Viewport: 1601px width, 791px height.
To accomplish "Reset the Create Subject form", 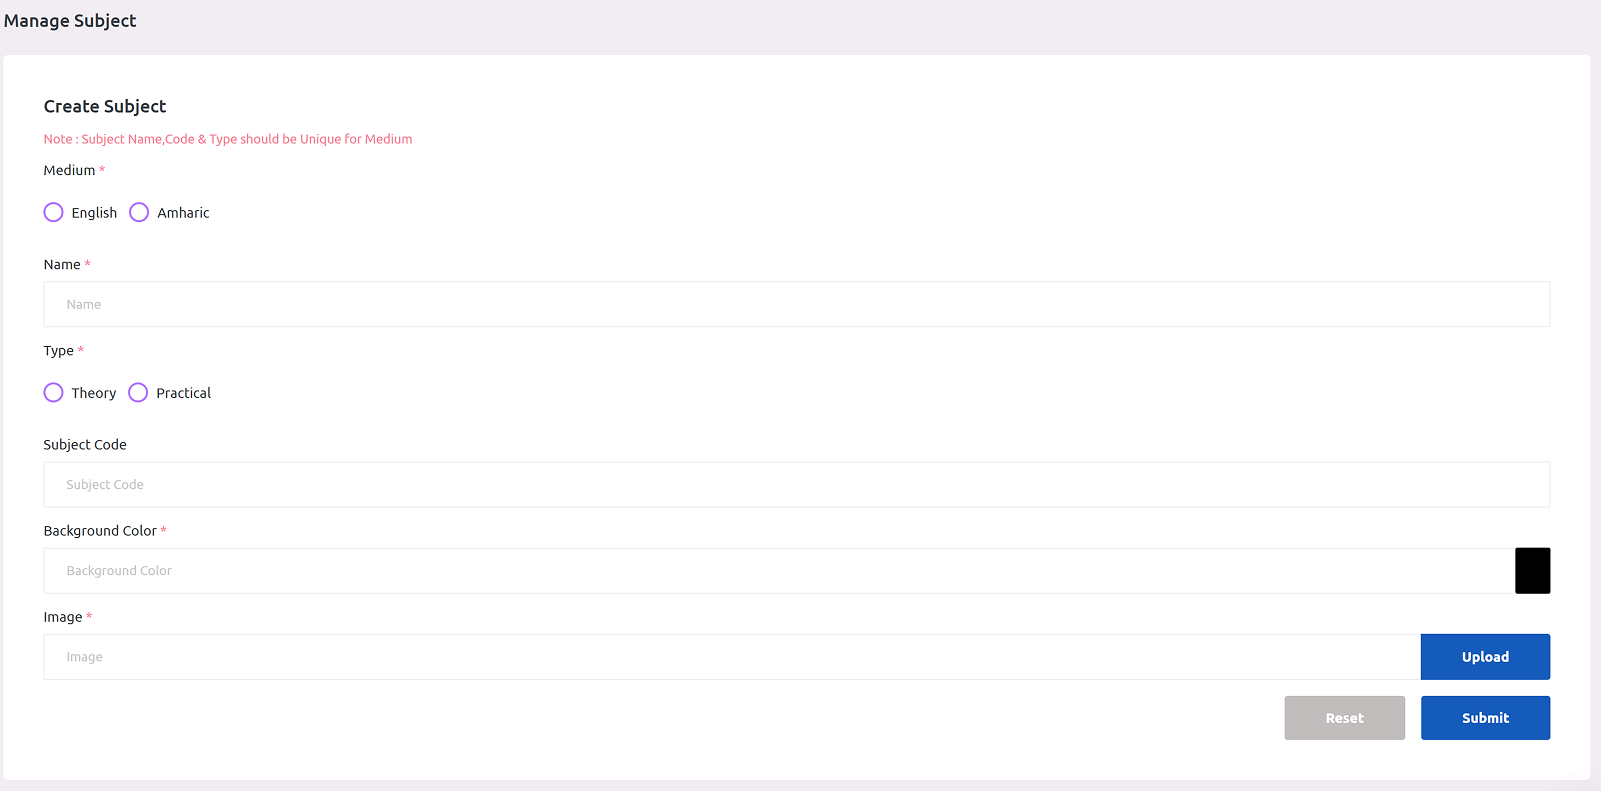I will (1344, 718).
